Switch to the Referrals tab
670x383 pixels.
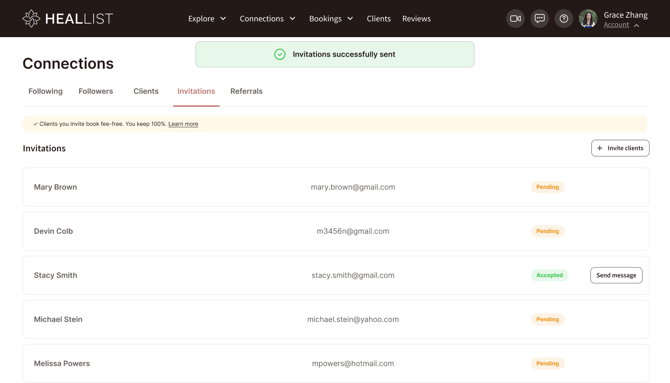click(247, 91)
